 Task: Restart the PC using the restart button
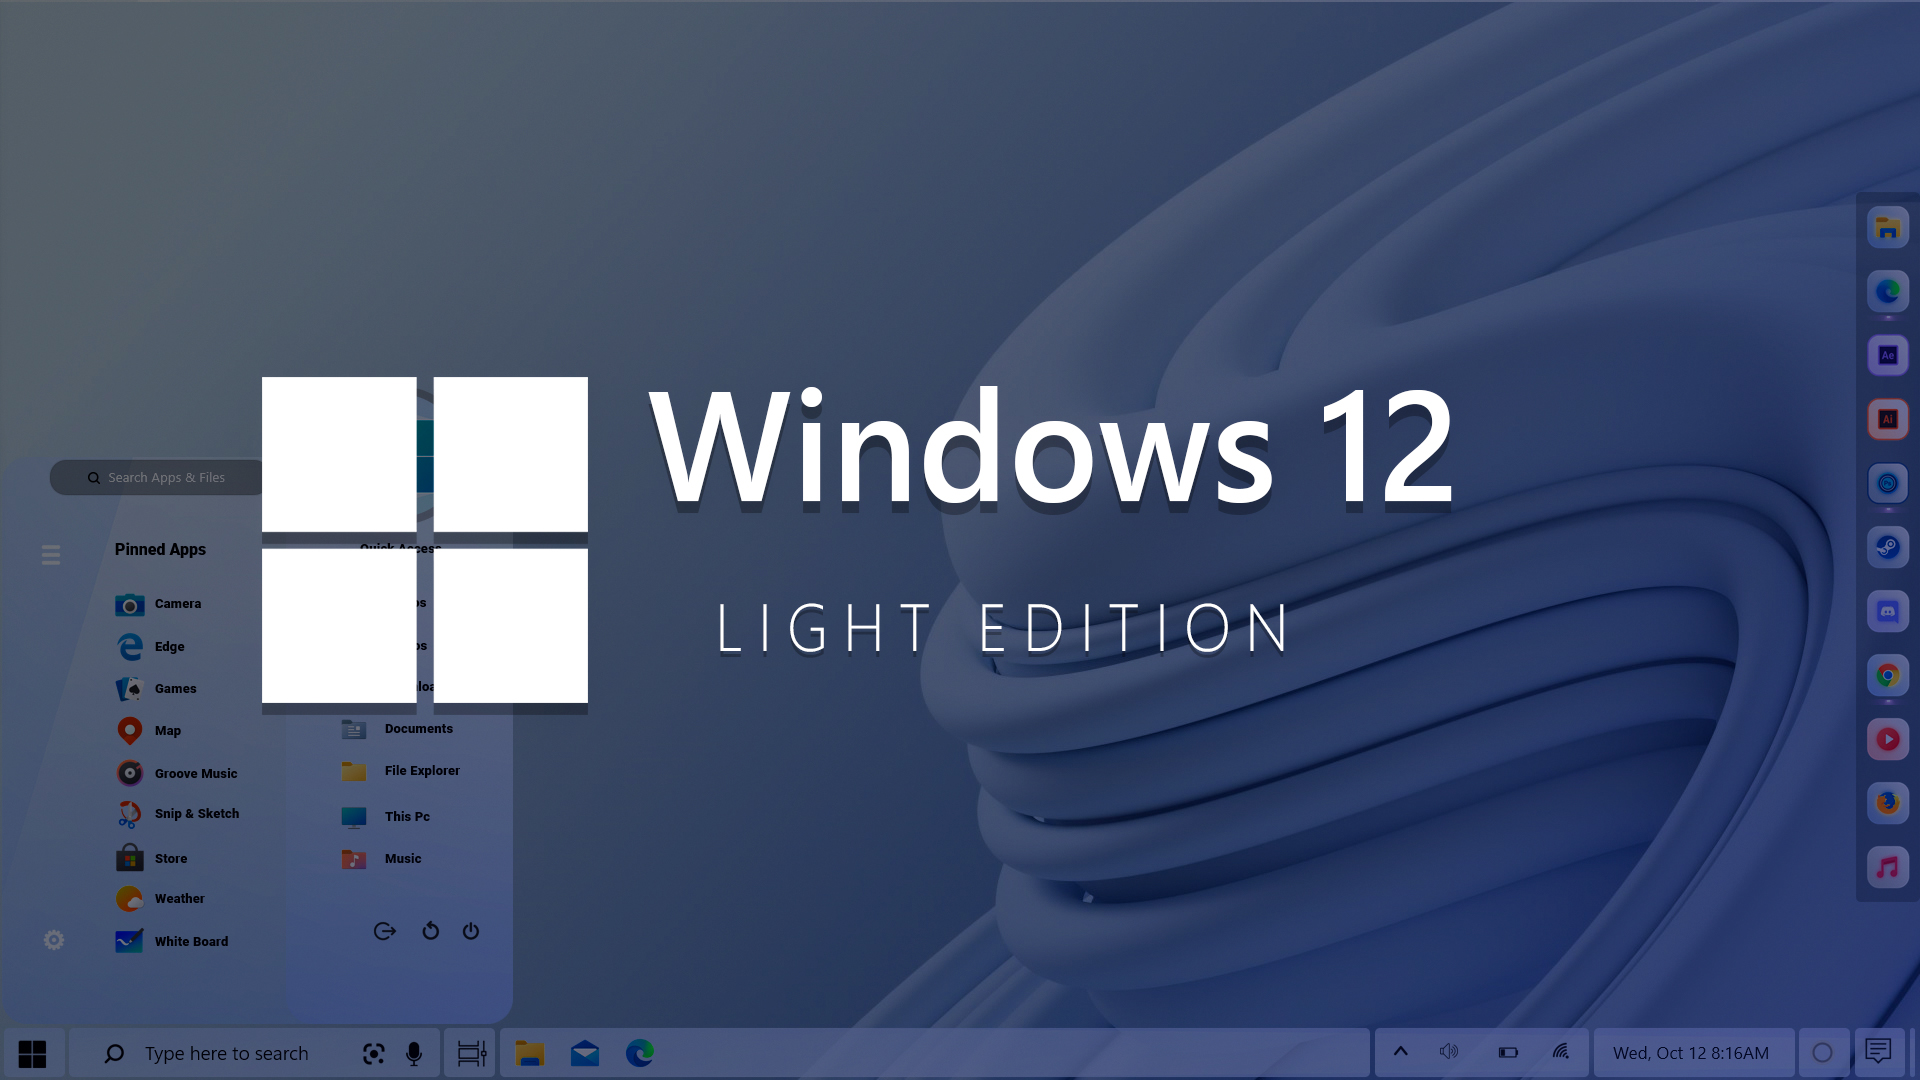pyautogui.click(x=430, y=930)
